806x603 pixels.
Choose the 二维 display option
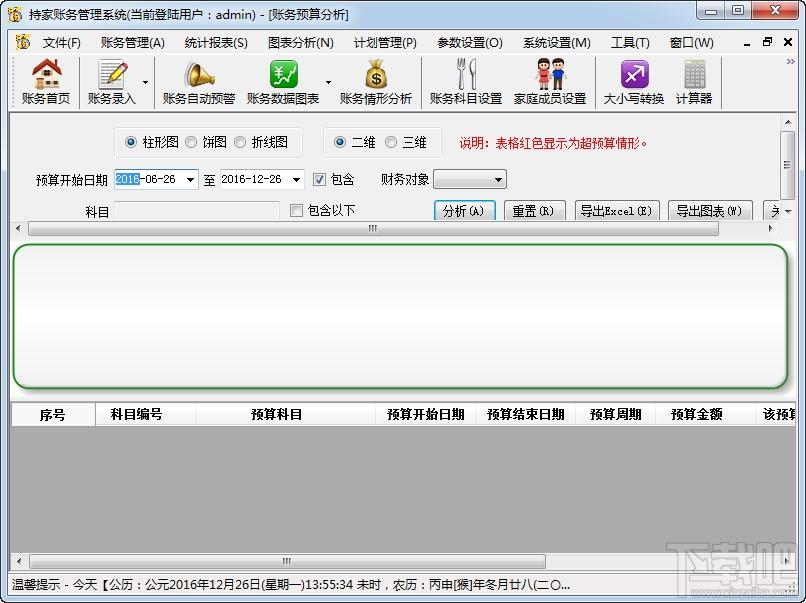pyautogui.click(x=355, y=142)
